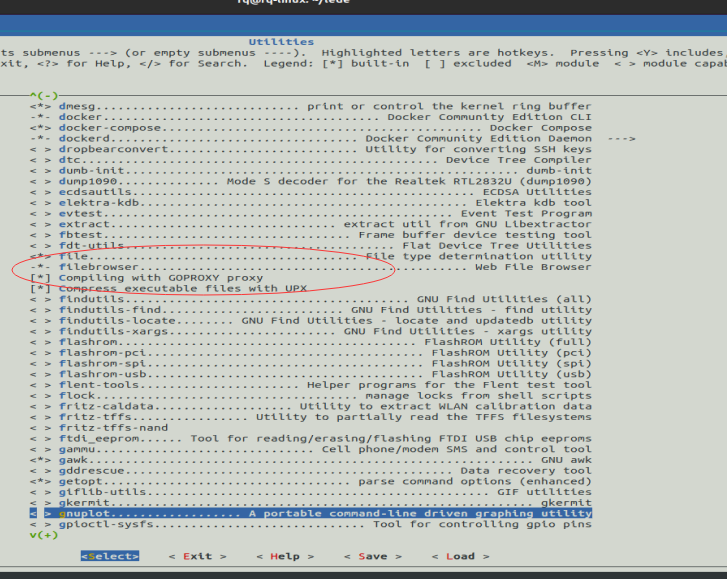
Task: Toggle the dmesg package selection
Action: [40, 106]
